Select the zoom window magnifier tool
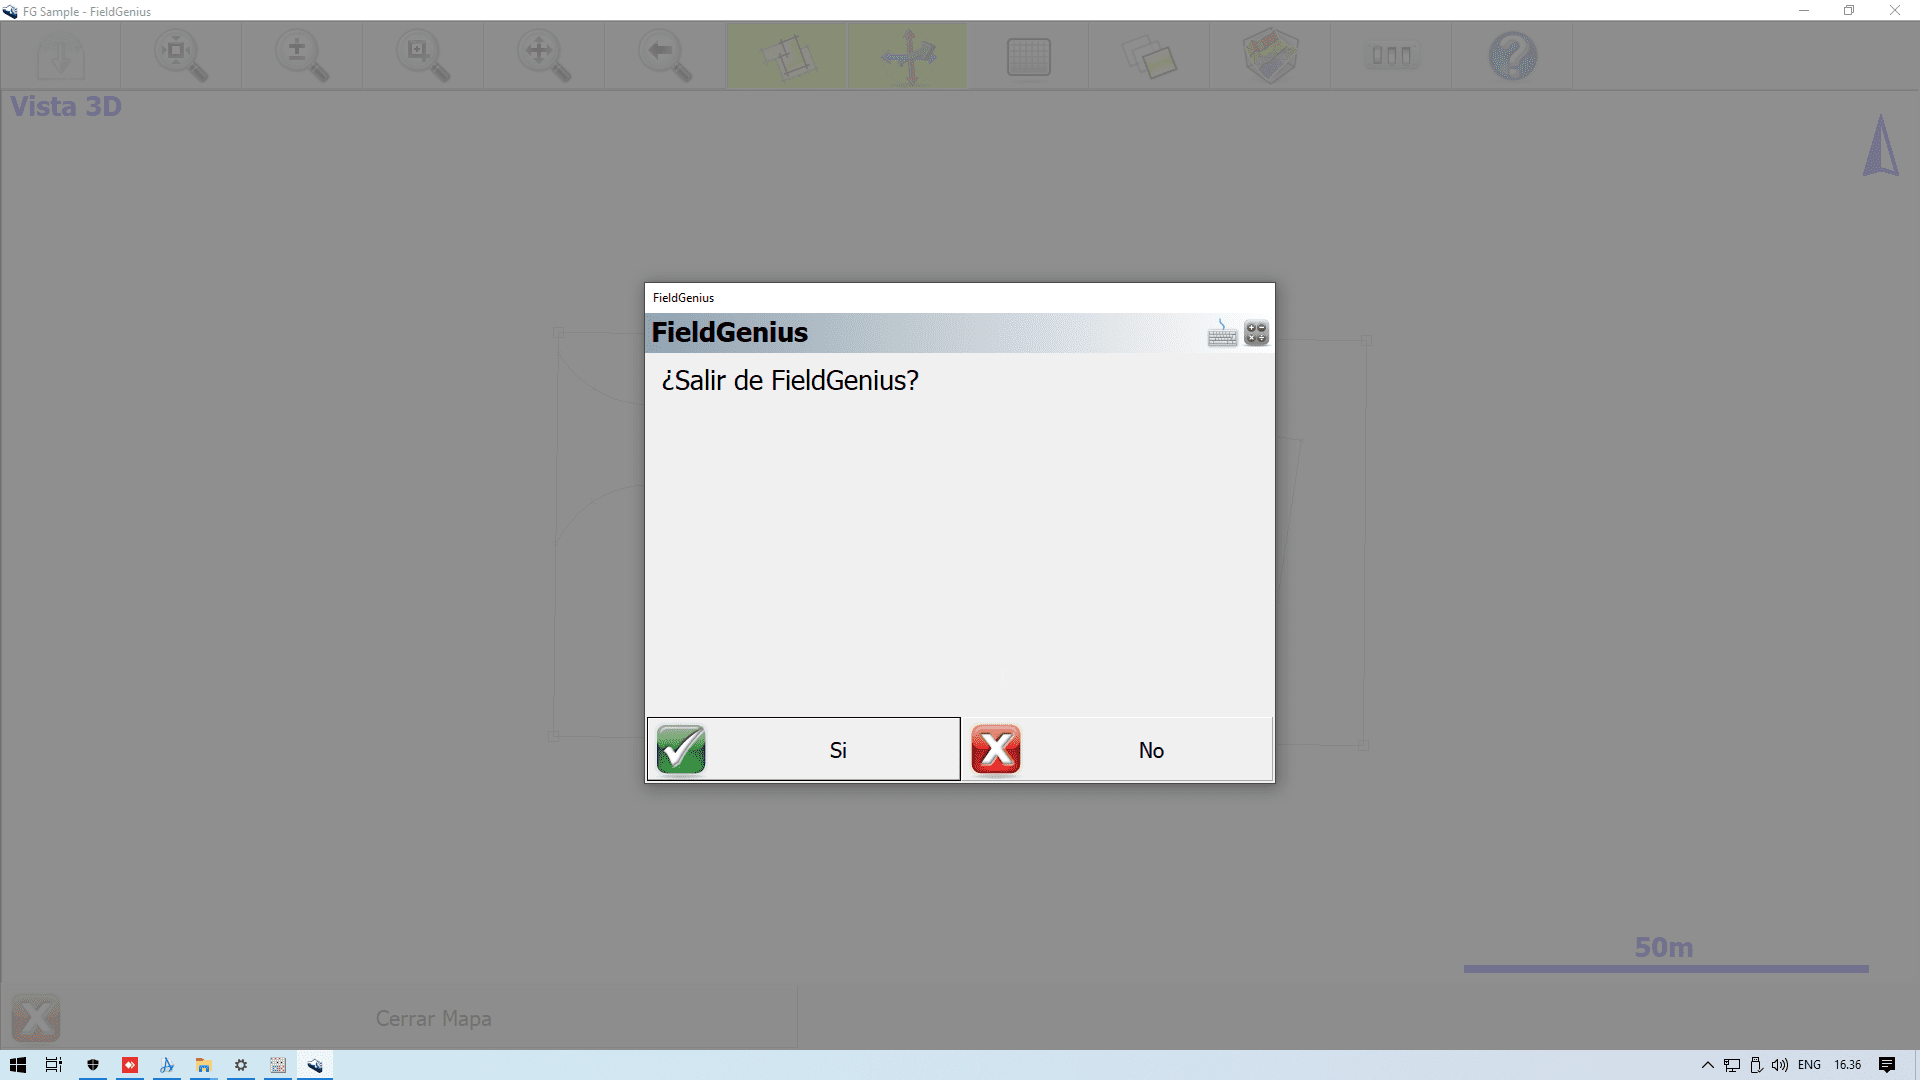 point(423,56)
